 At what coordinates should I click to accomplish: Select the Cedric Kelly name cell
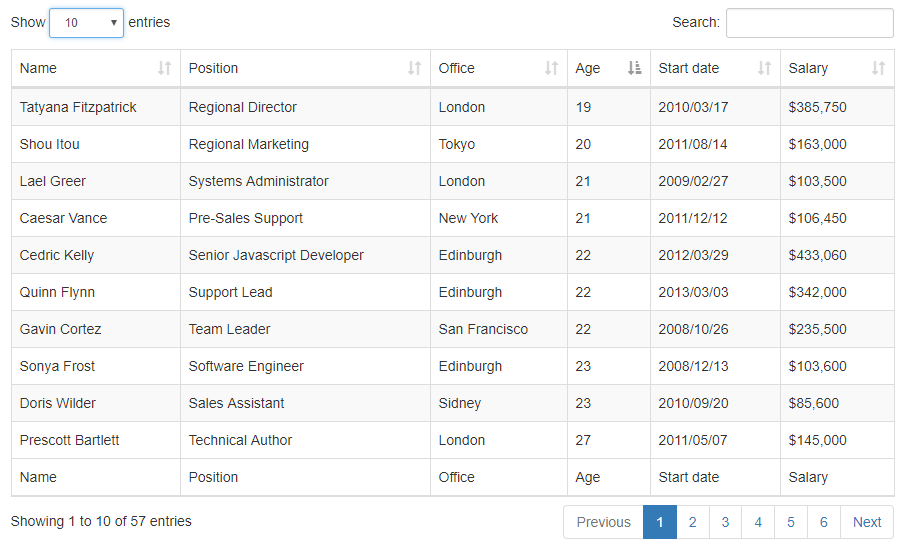tap(96, 255)
